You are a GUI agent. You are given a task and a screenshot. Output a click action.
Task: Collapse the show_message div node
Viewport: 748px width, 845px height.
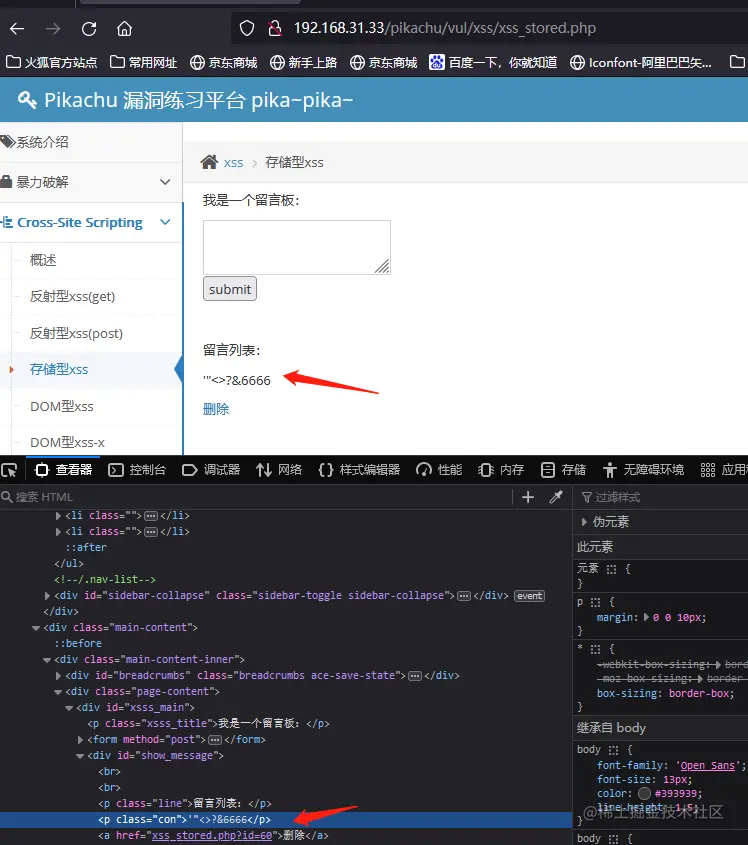coord(80,756)
